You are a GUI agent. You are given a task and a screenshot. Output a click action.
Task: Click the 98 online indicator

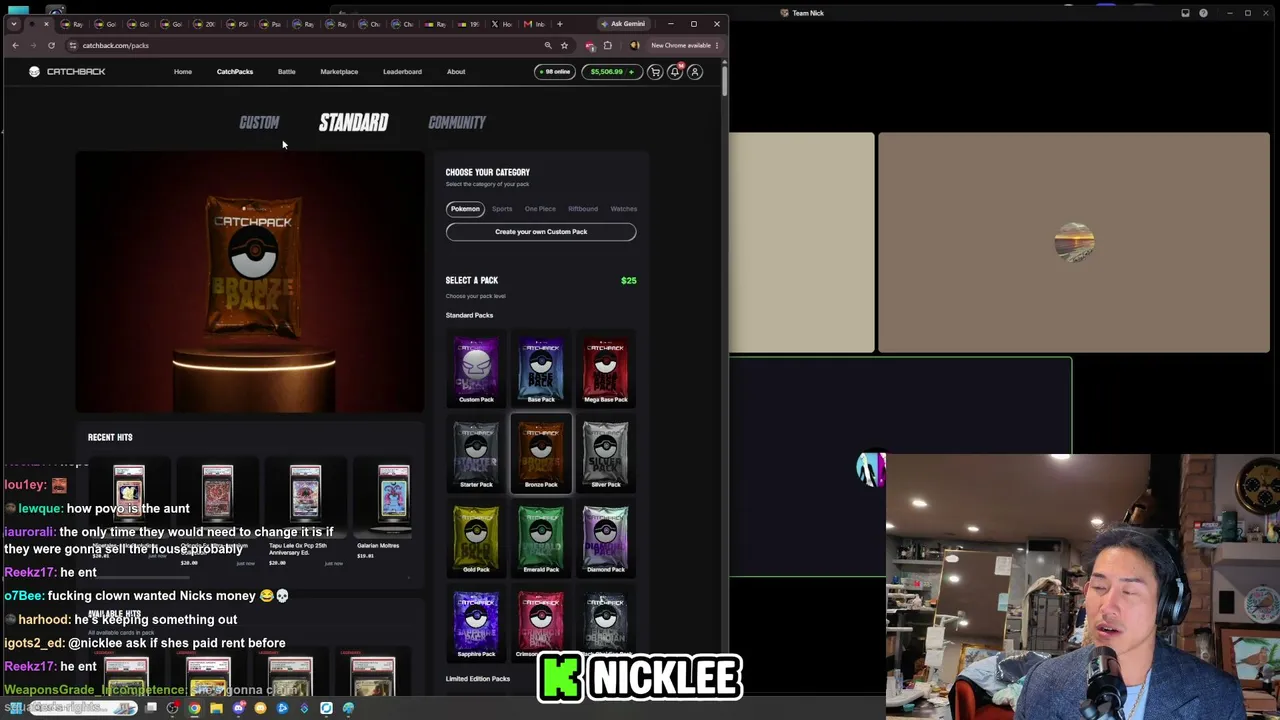[554, 72]
